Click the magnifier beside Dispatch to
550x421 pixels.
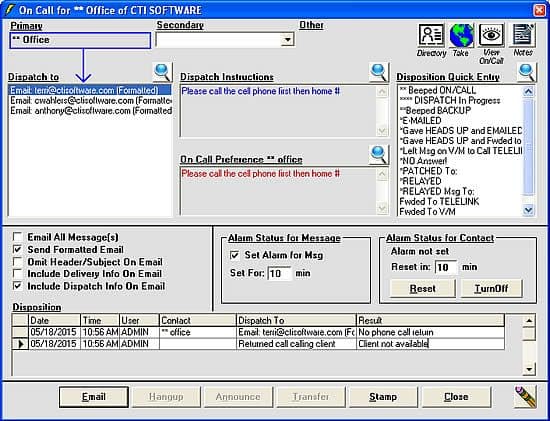(162, 73)
